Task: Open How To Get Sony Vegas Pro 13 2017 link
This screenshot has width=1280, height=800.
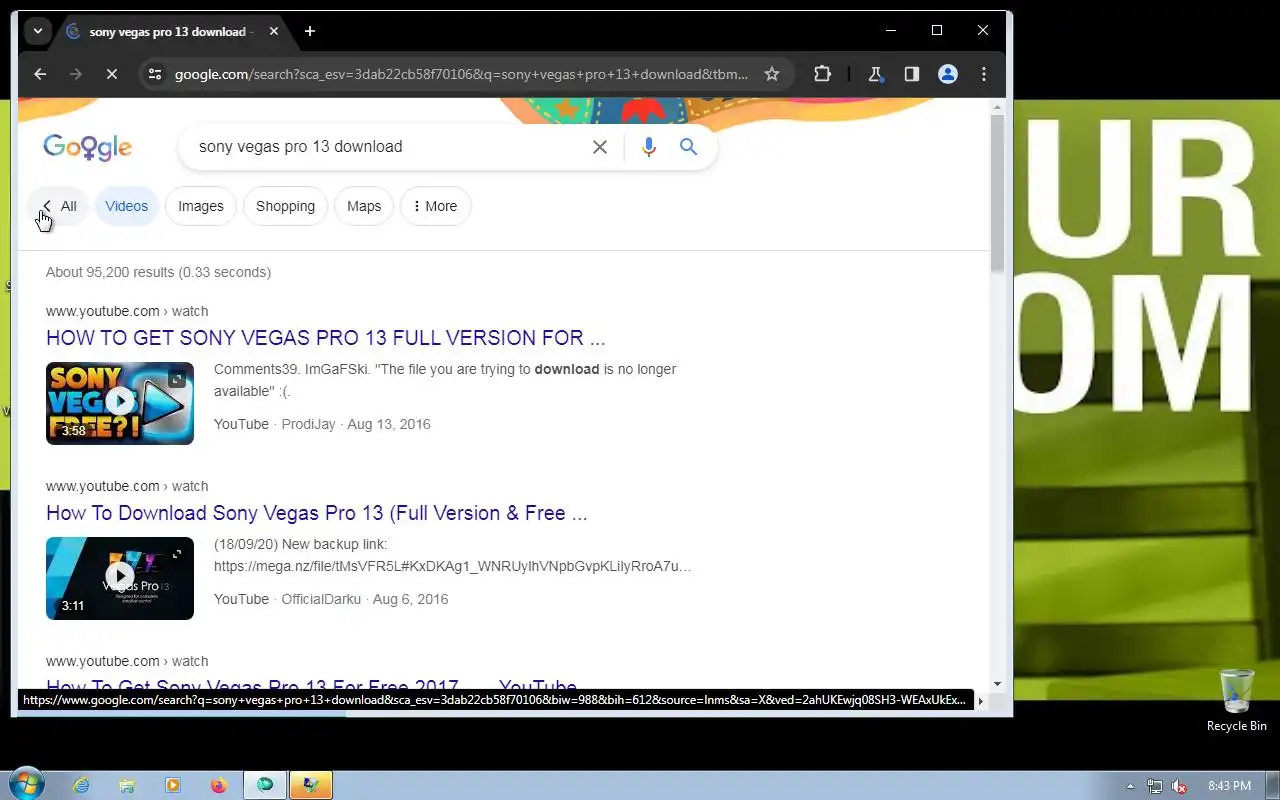Action: click(311, 688)
